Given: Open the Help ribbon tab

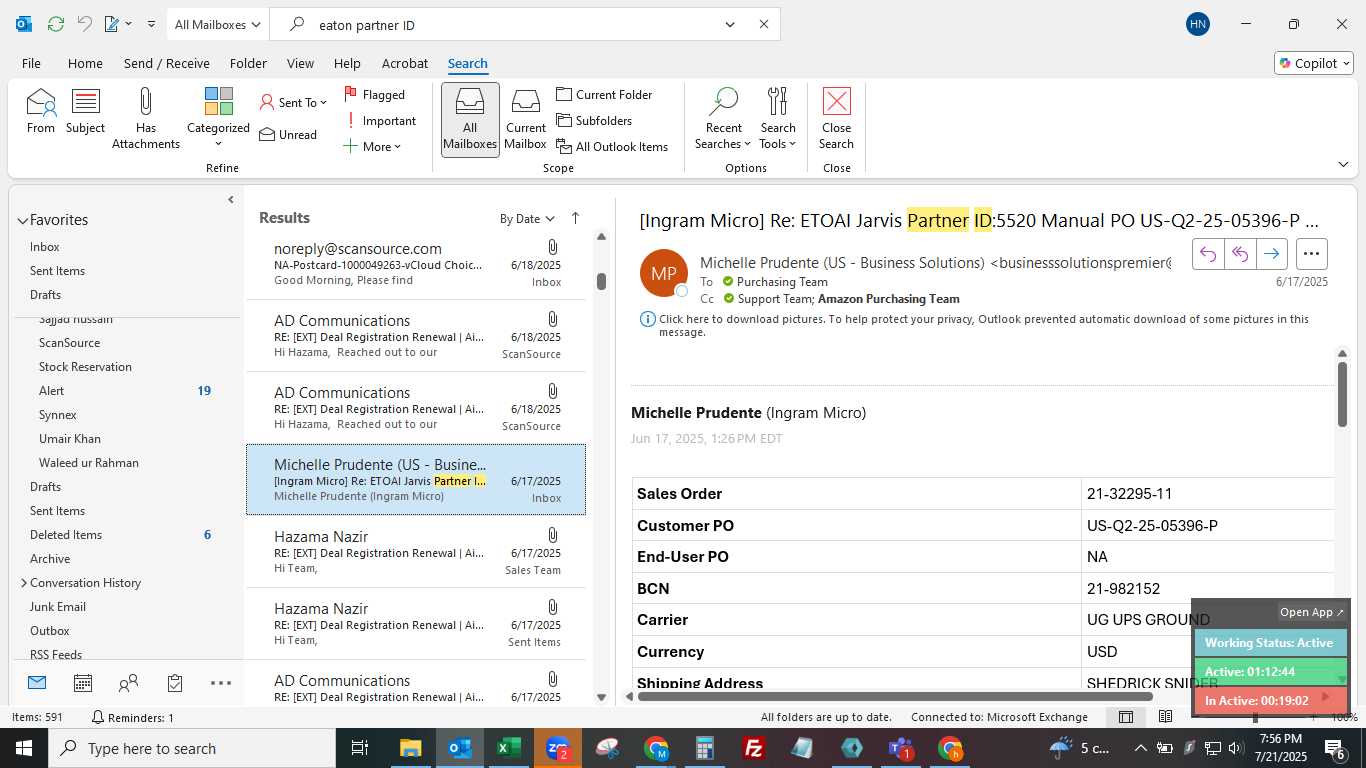Looking at the screenshot, I should point(347,63).
